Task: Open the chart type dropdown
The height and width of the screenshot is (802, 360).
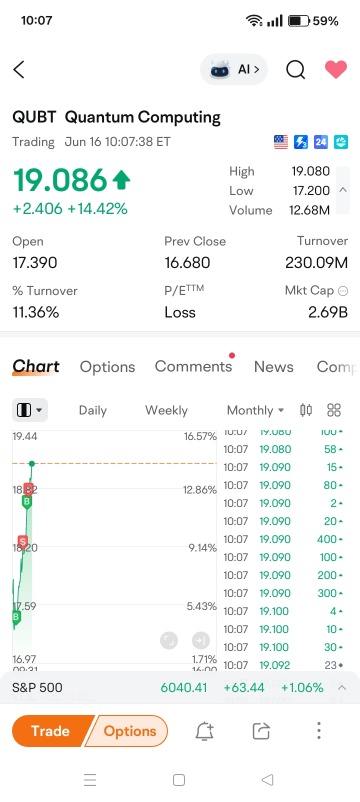Action: [x=30, y=410]
